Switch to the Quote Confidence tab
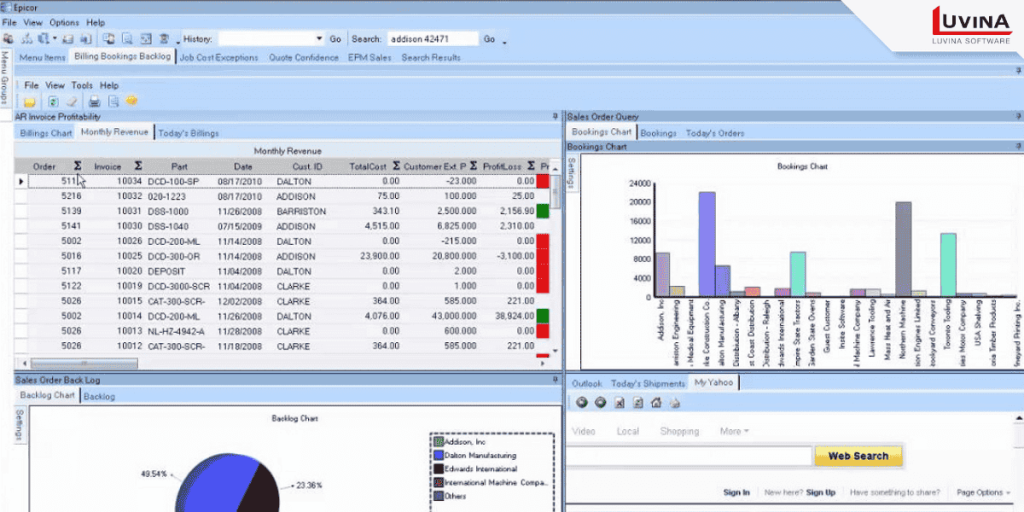The width and height of the screenshot is (1024, 512). pyautogui.click(x=304, y=57)
